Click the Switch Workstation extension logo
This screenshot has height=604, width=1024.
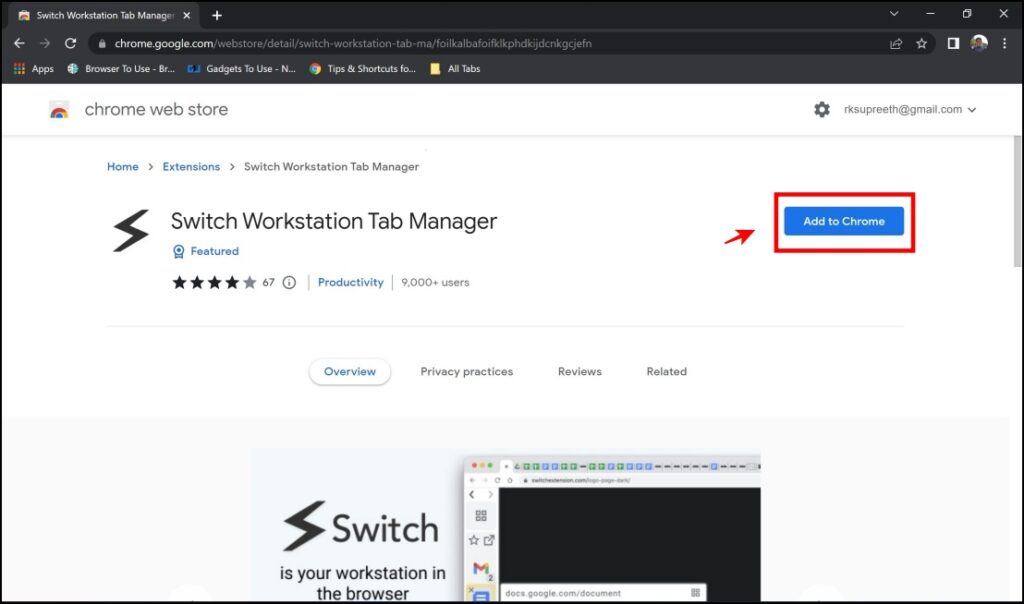tap(131, 230)
